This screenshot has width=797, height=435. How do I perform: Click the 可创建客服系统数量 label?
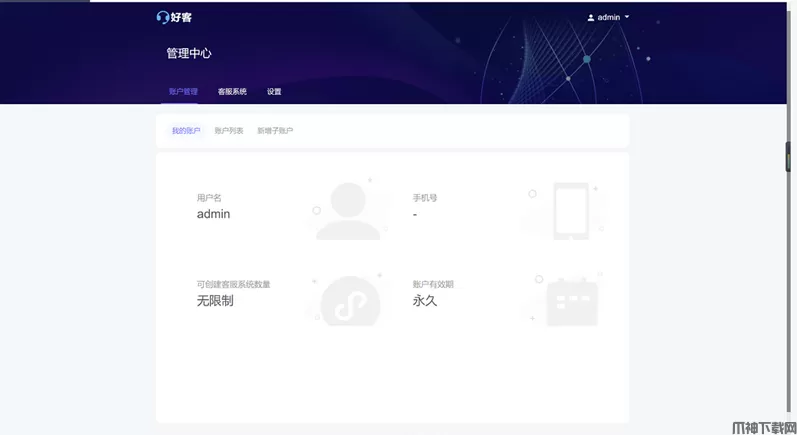234,284
